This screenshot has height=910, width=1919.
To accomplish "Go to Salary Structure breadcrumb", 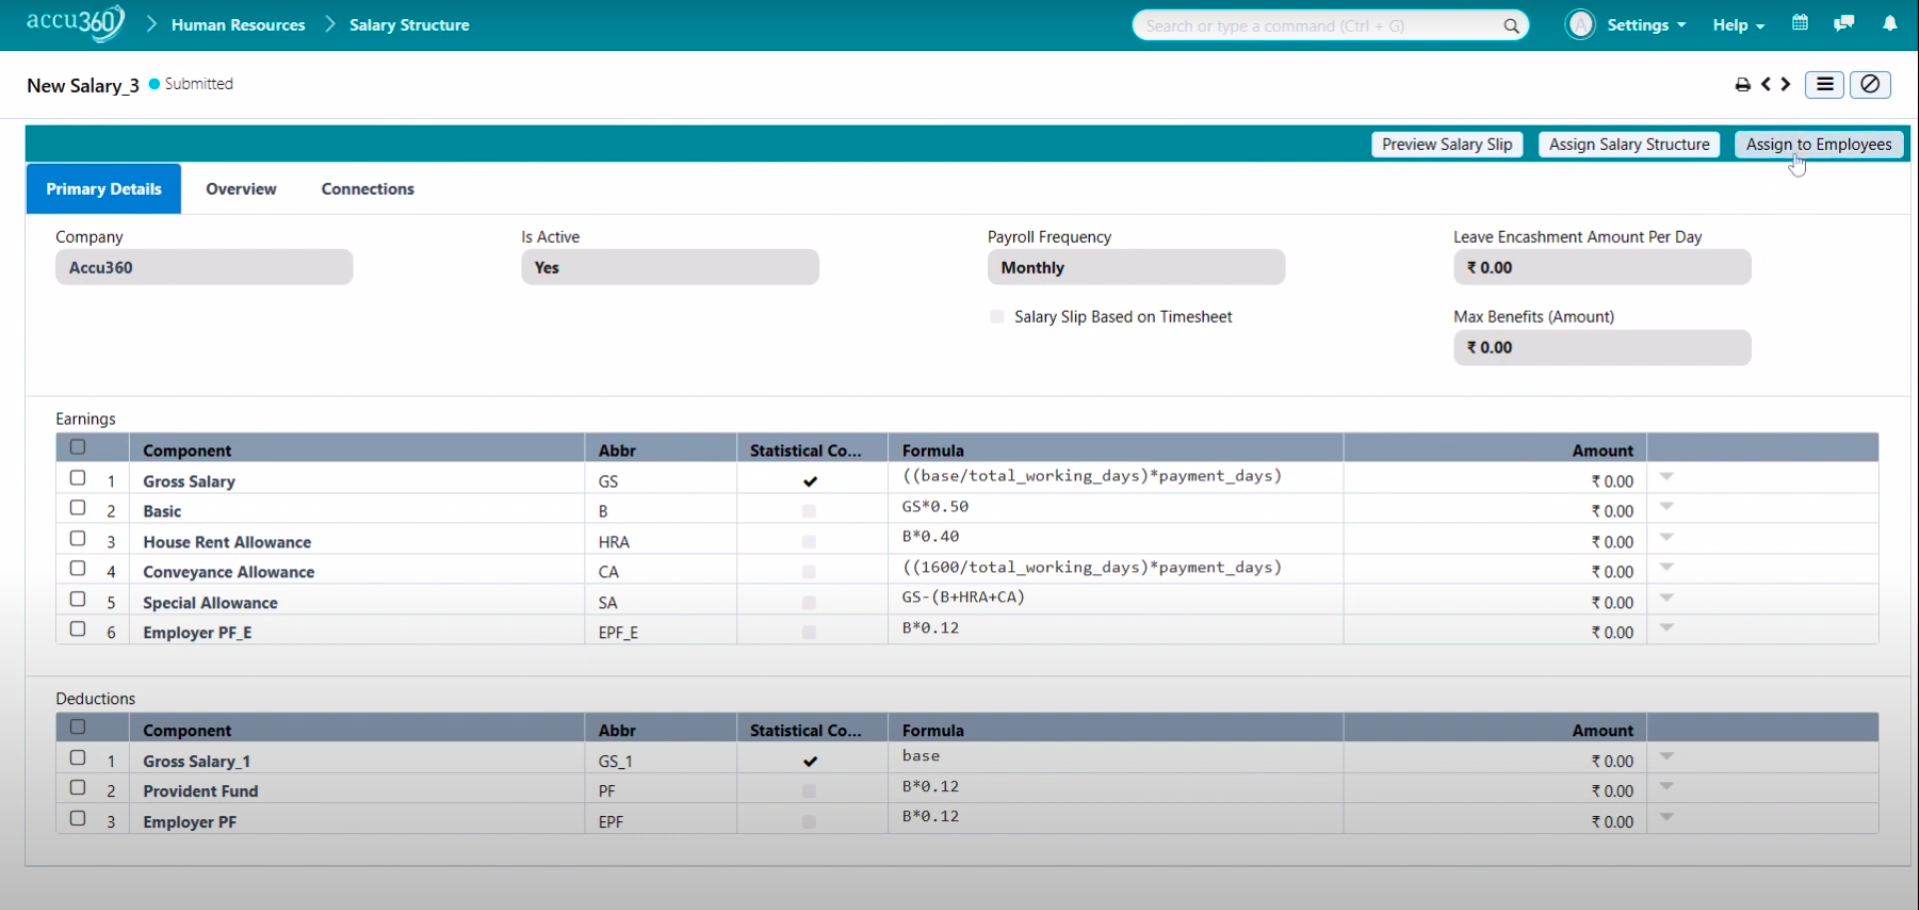I will pos(409,25).
